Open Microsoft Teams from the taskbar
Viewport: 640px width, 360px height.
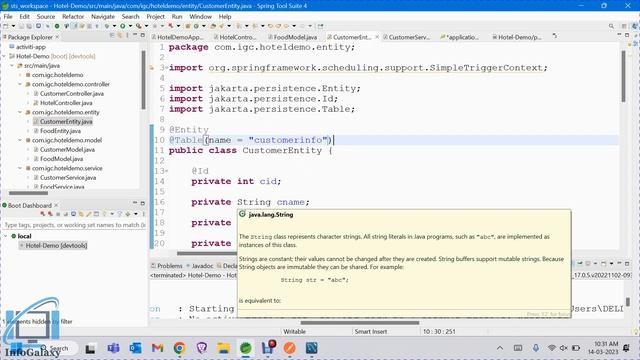113,348
